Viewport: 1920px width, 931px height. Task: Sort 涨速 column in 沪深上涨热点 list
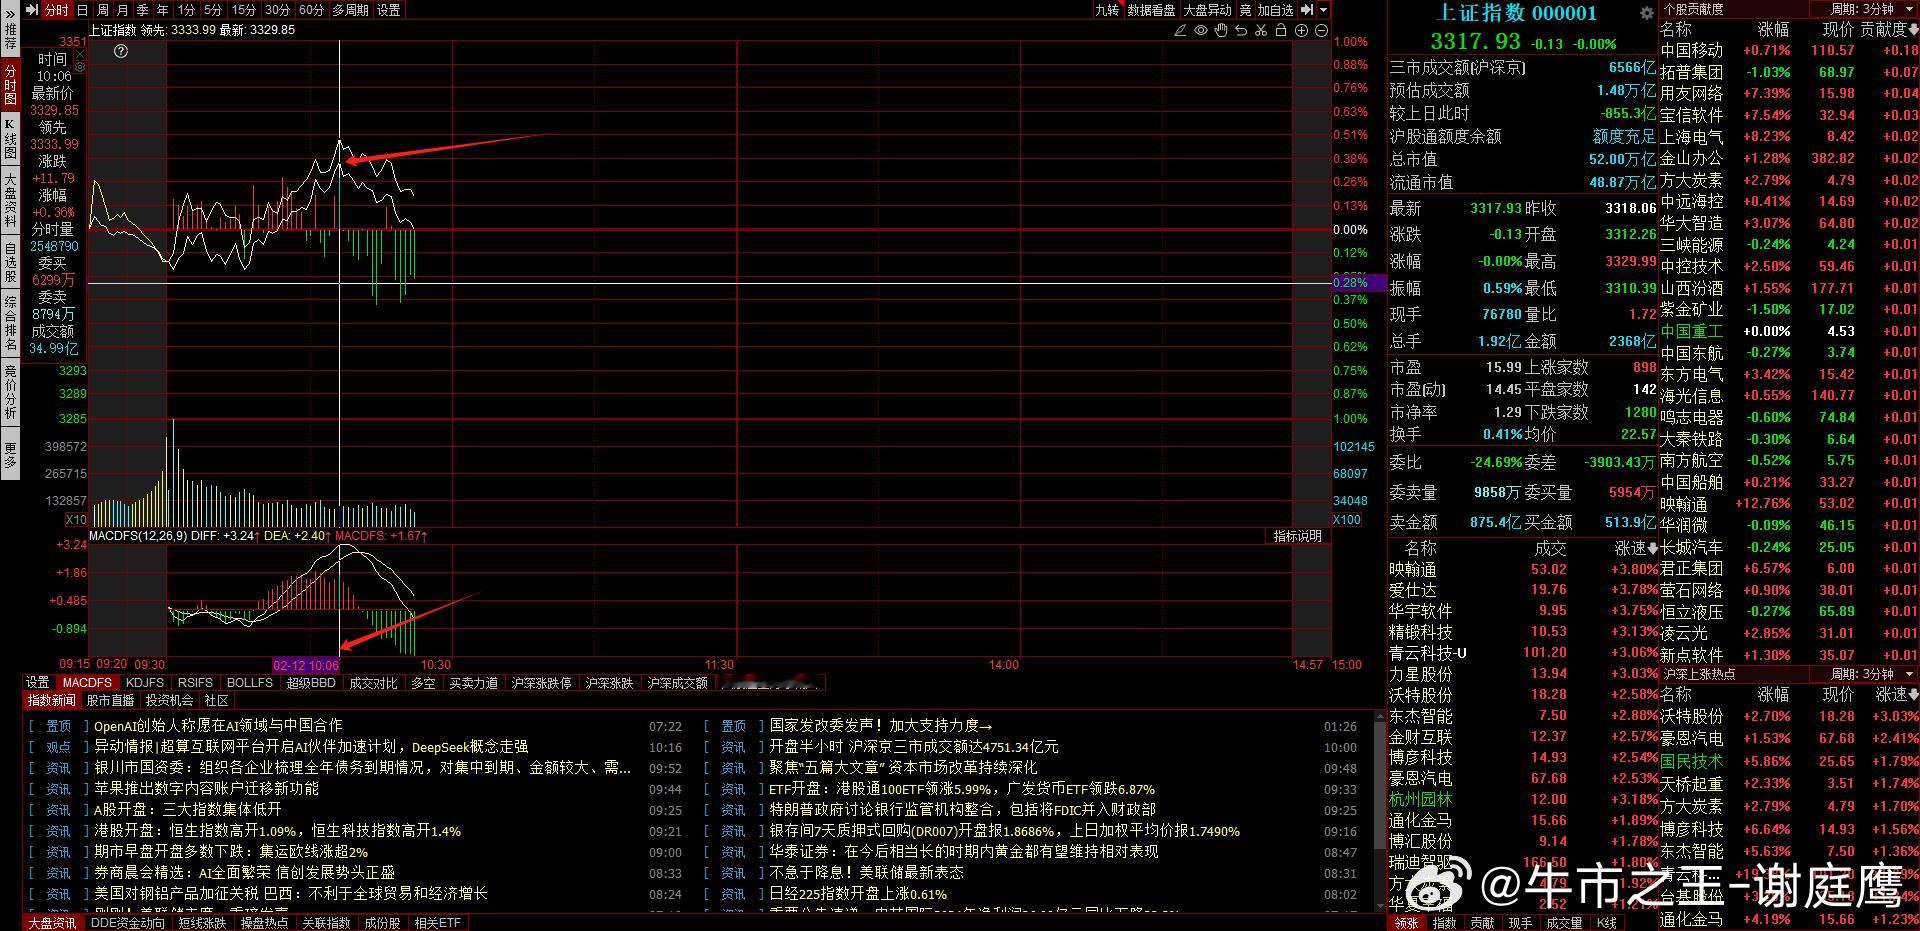pyautogui.click(x=1897, y=694)
